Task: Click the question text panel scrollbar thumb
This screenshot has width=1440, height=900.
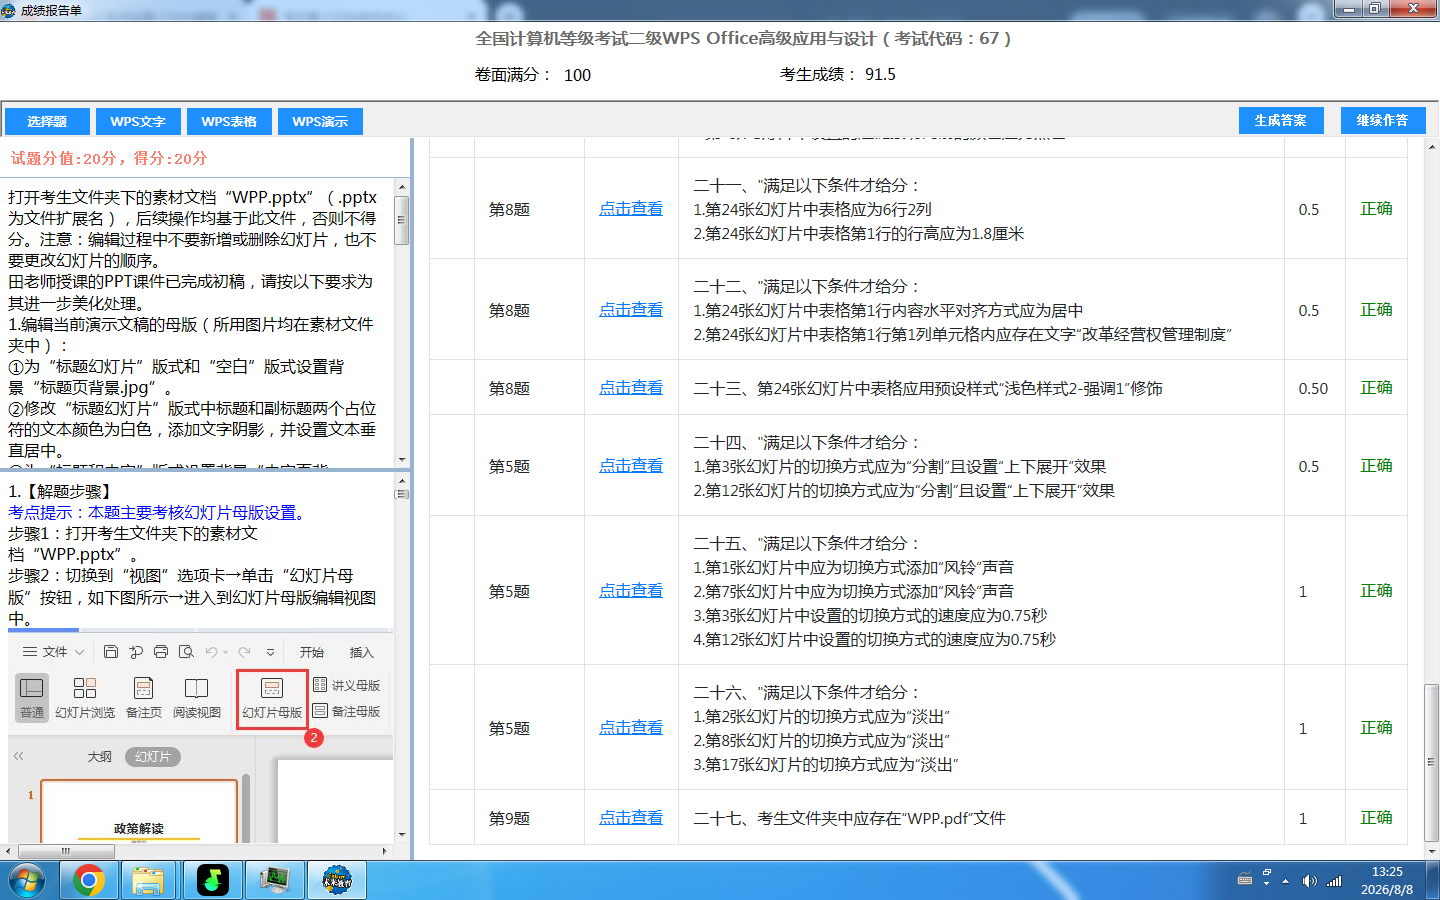Action: 402,220
